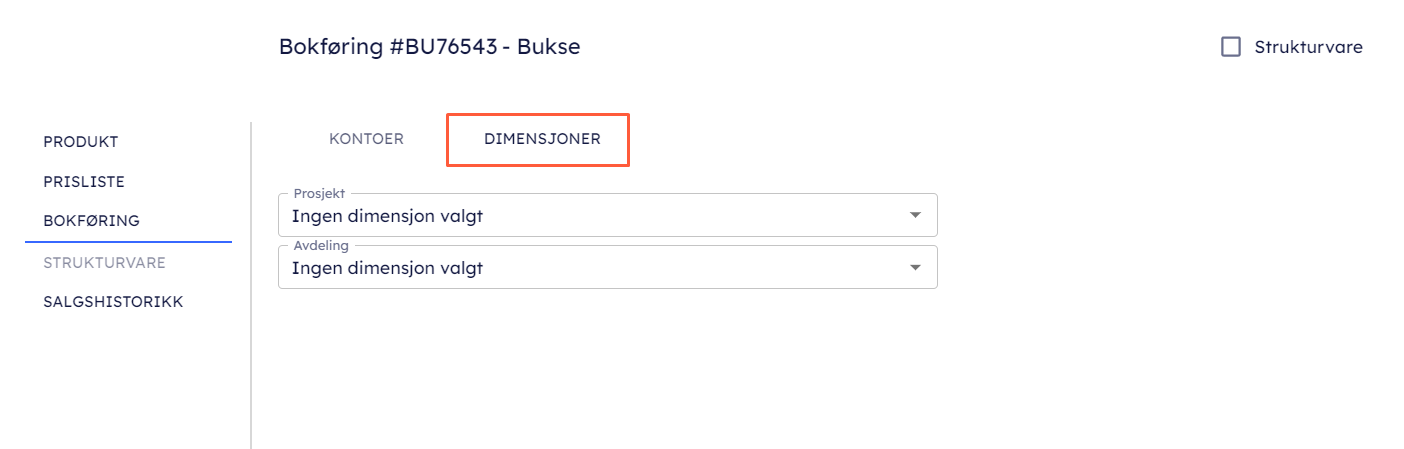The image size is (1404, 449).
Task: Click 'Ingen dimensjon valgt' in Prosjekt field
Action: [388, 215]
